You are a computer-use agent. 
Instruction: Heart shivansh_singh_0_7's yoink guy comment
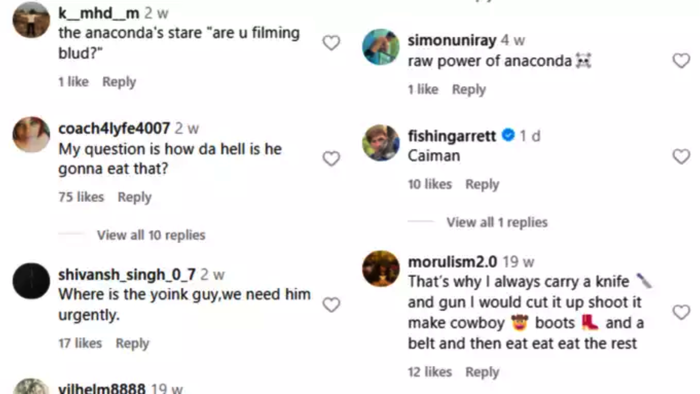331,305
